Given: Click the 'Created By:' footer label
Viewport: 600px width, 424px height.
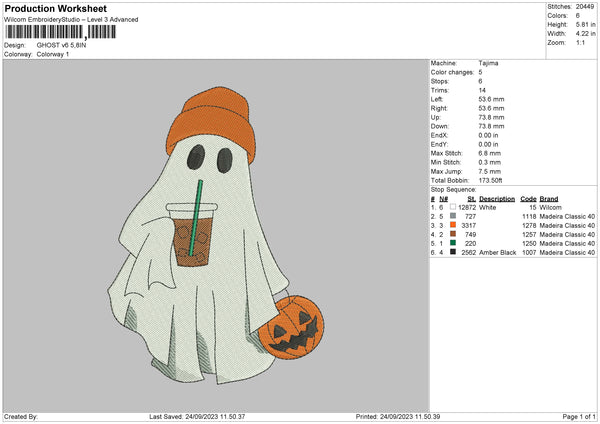Looking at the screenshot, I should coord(21,417).
